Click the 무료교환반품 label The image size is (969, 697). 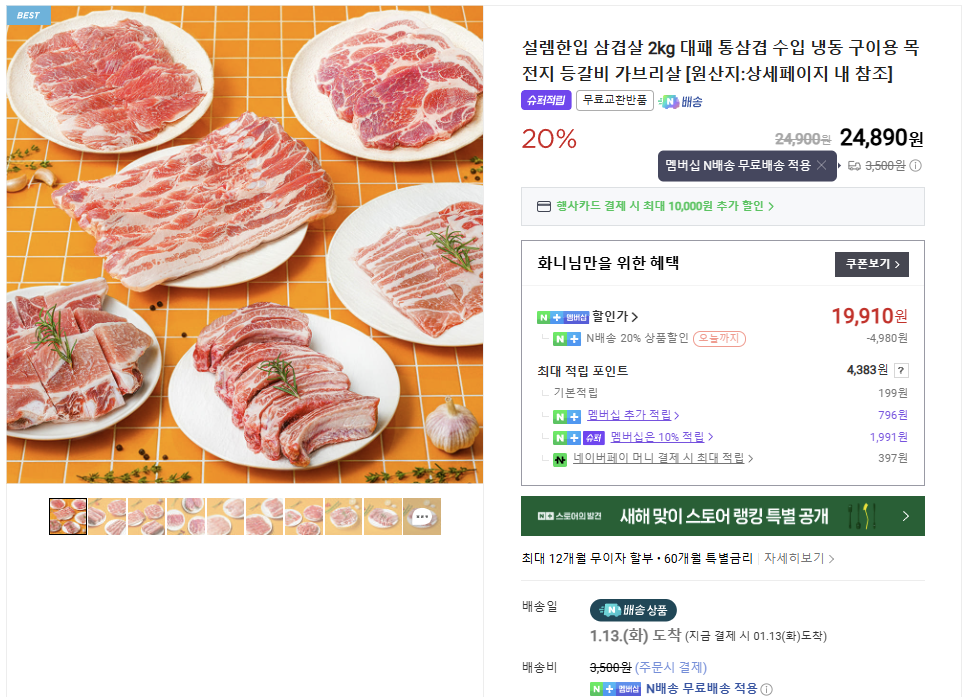pos(613,100)
